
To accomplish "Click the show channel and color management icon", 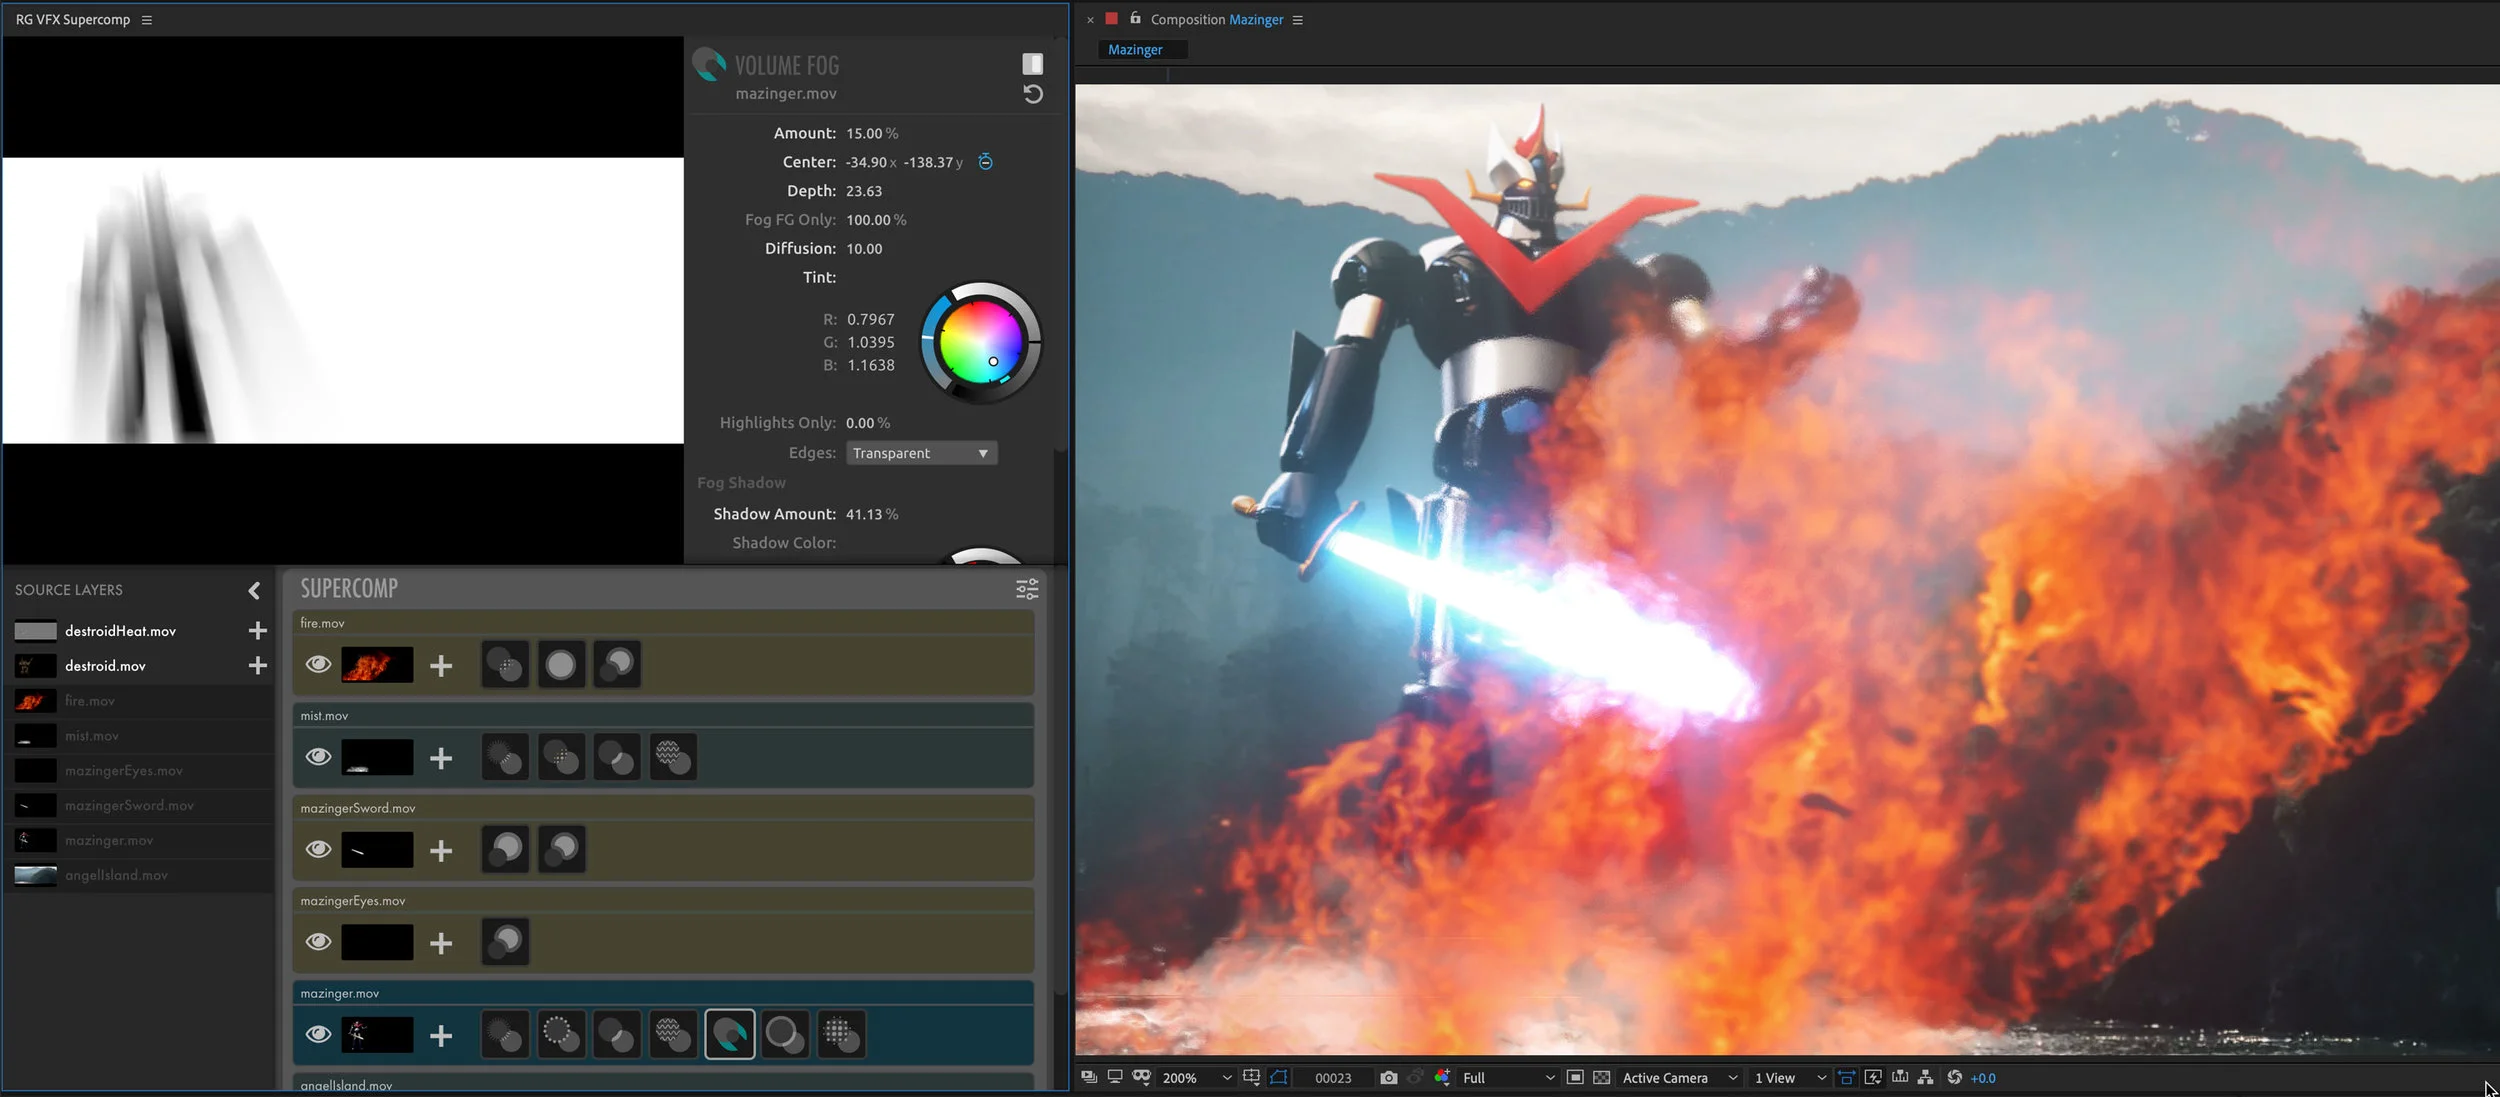I will pos(1441,1078).
